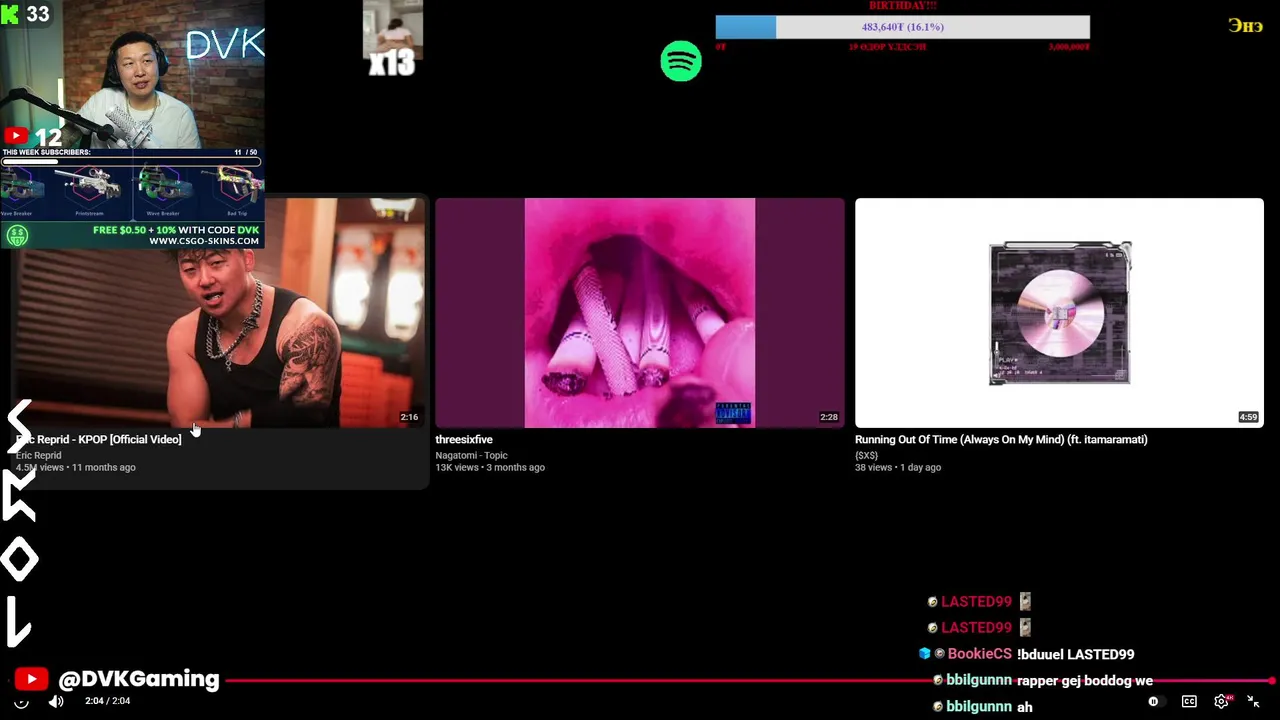Open the threesixfive video thumbnail
Image resolution: width=1280 pixels, height=720 pixels.
tap(640, 313)
